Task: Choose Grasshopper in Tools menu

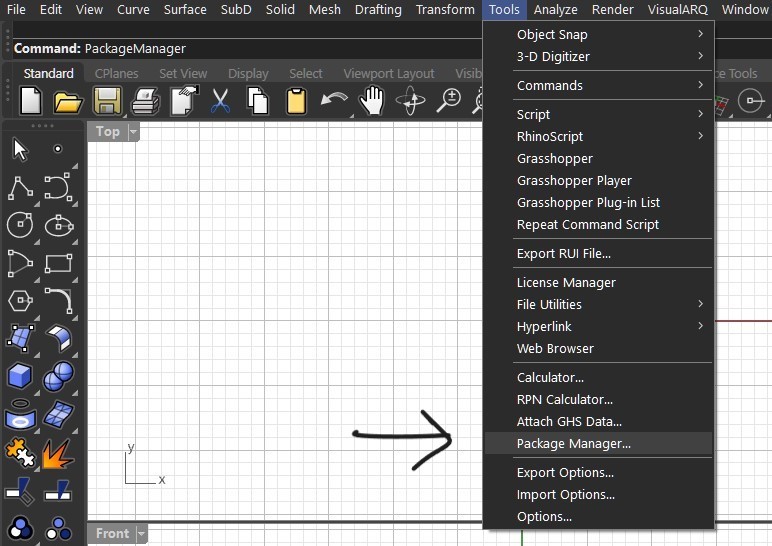Action: (554, 158)
